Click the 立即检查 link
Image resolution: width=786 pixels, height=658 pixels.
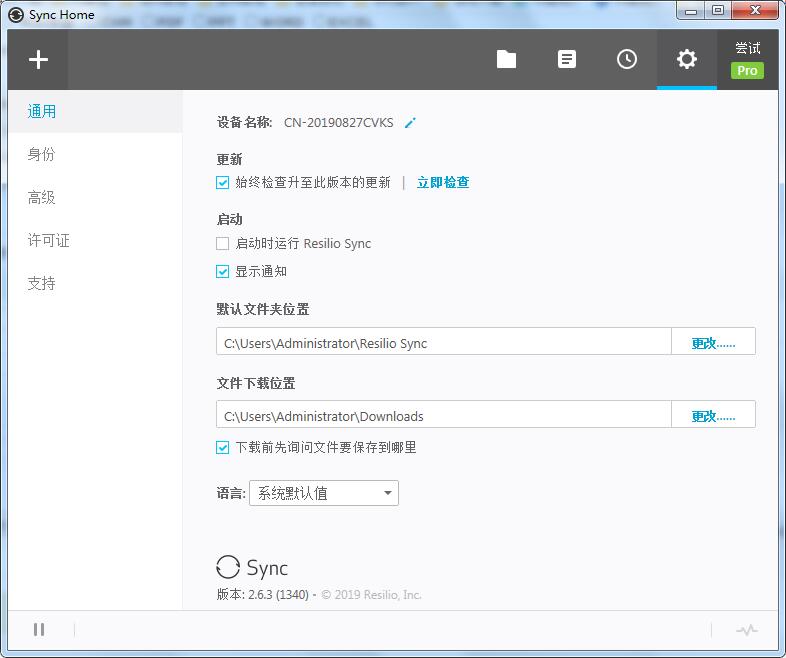coord(443,182)
